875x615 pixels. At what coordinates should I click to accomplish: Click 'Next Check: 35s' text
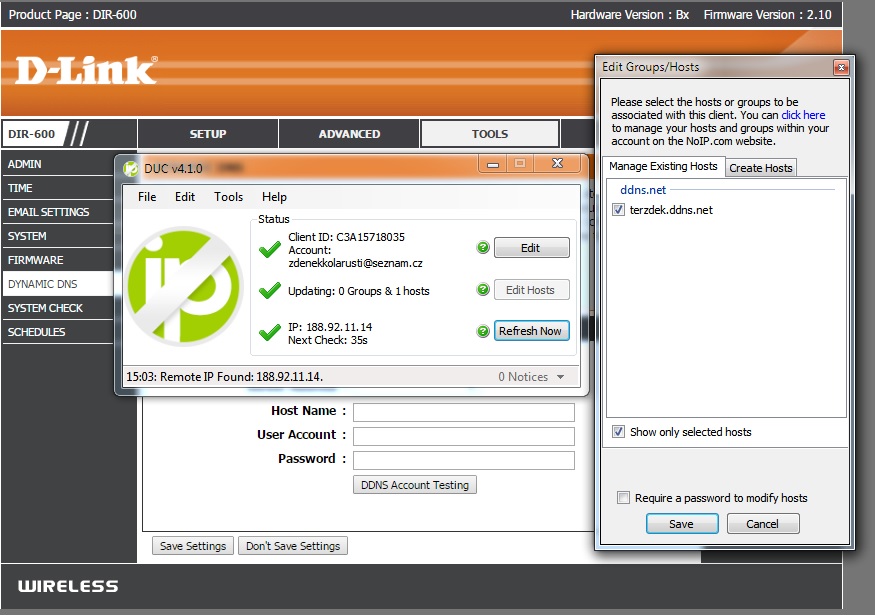(328, 340)
